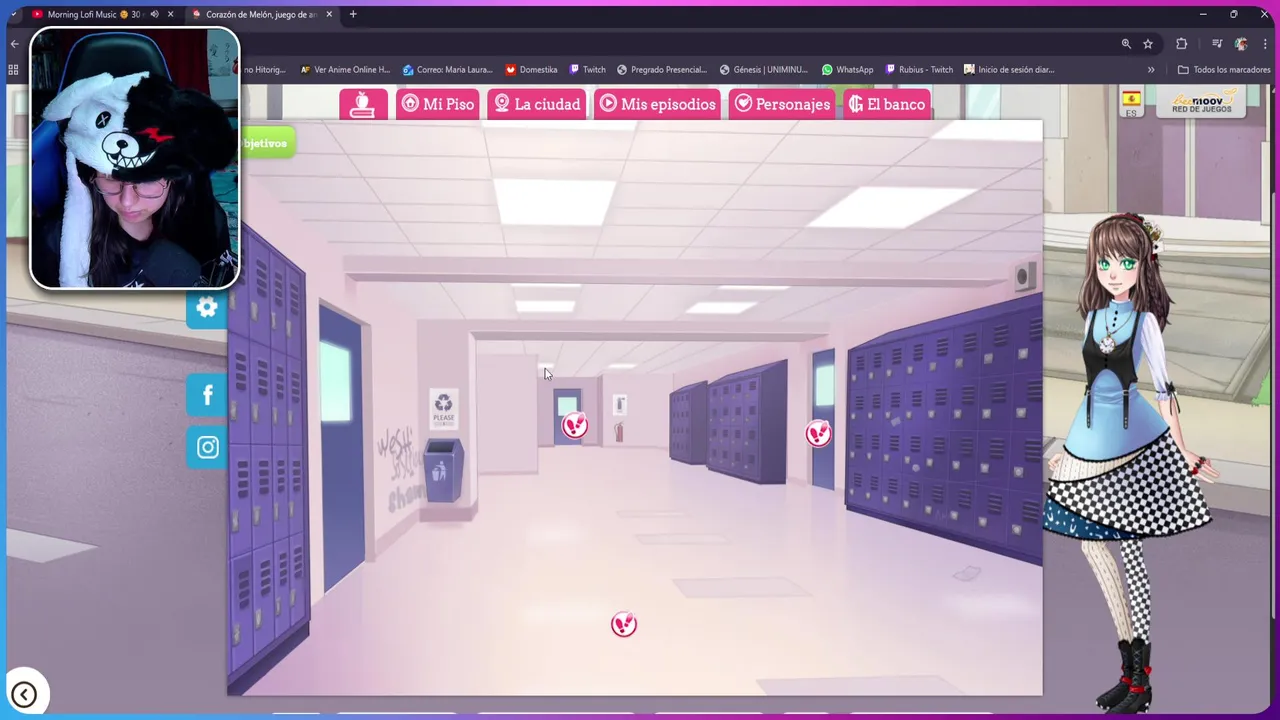
Task: Open the Pregrado Presencial bookmark
Action: (x=662, y=70)
